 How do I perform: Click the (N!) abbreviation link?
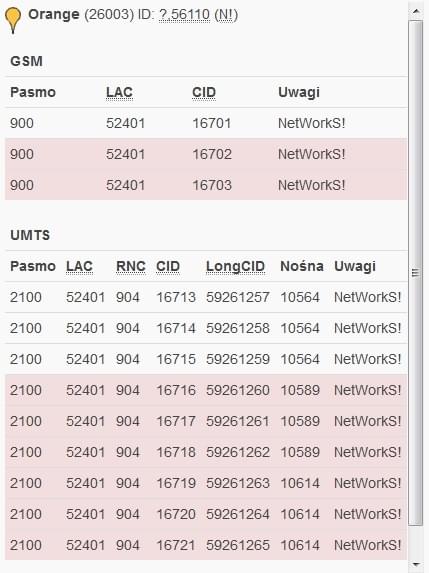click(x=226, y=15)
